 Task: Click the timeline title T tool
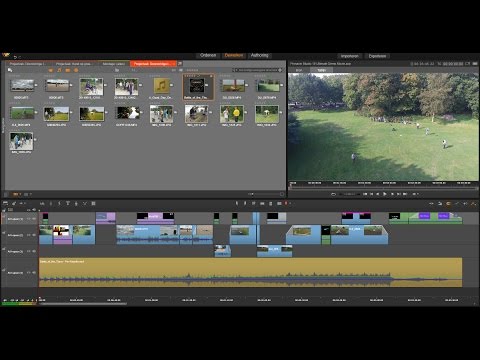tap(68, 203)
